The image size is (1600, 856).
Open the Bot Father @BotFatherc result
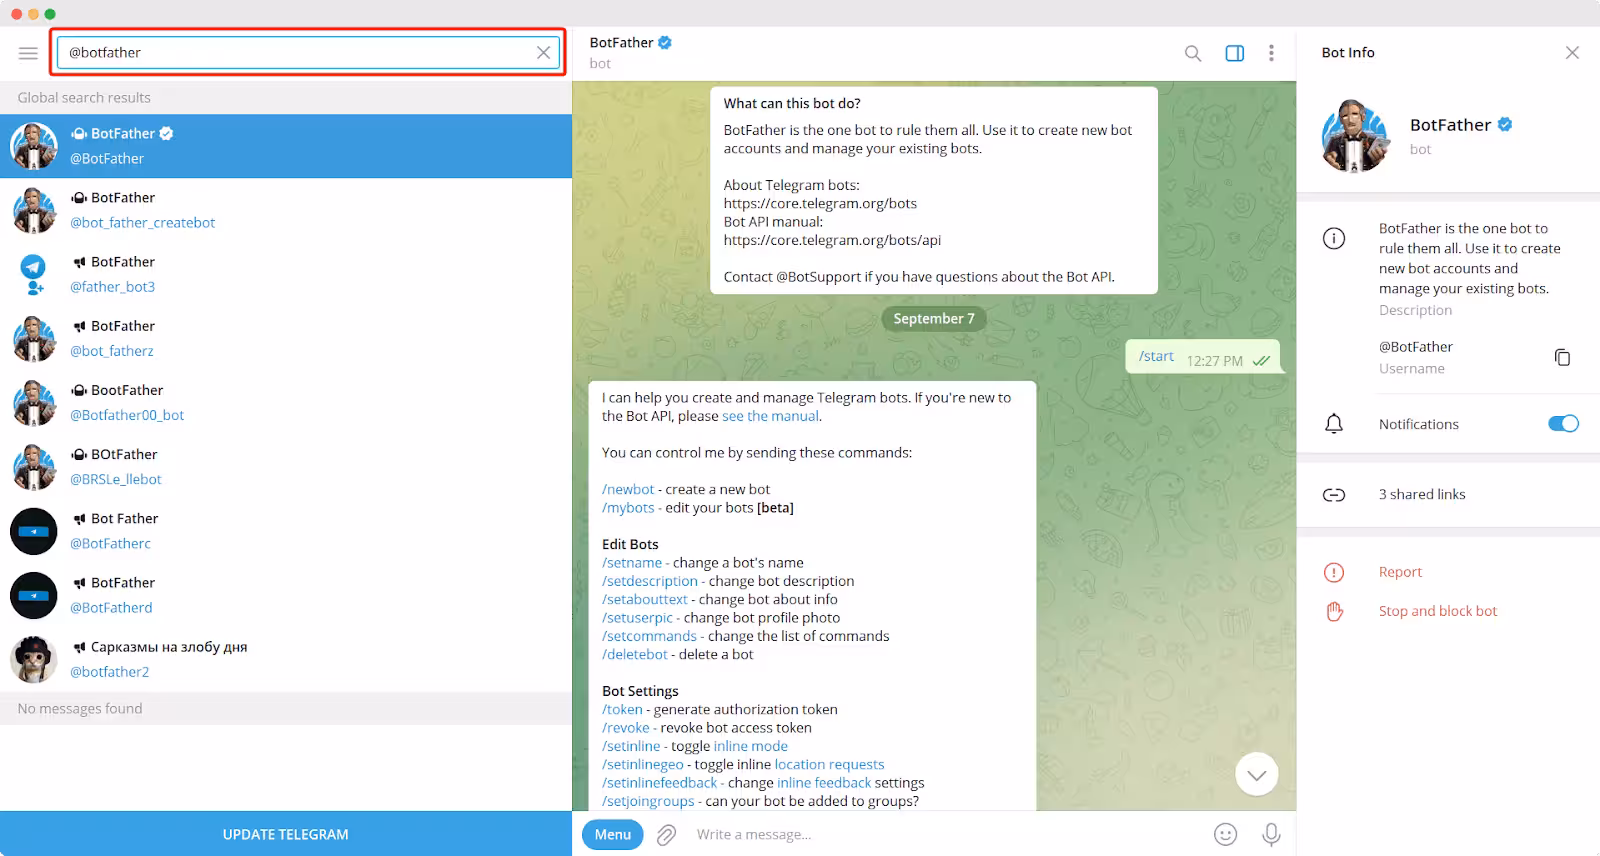pos(286,530)
